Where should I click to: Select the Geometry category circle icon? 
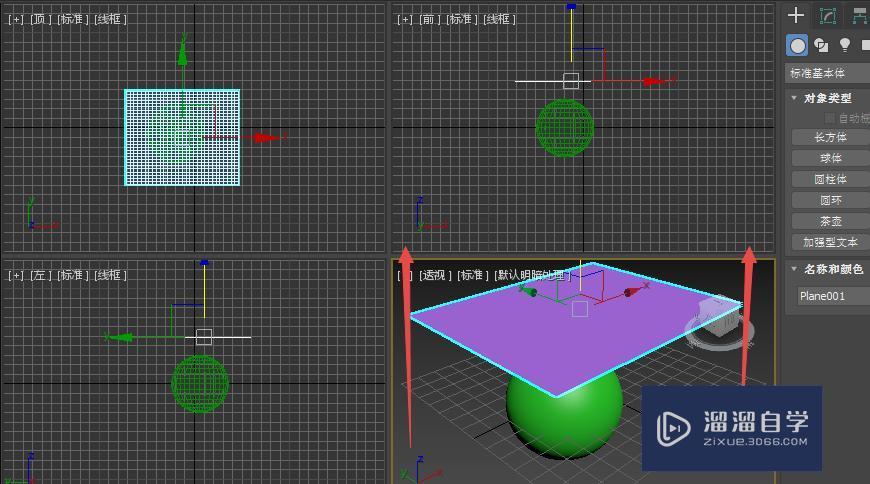coord(797,46)
